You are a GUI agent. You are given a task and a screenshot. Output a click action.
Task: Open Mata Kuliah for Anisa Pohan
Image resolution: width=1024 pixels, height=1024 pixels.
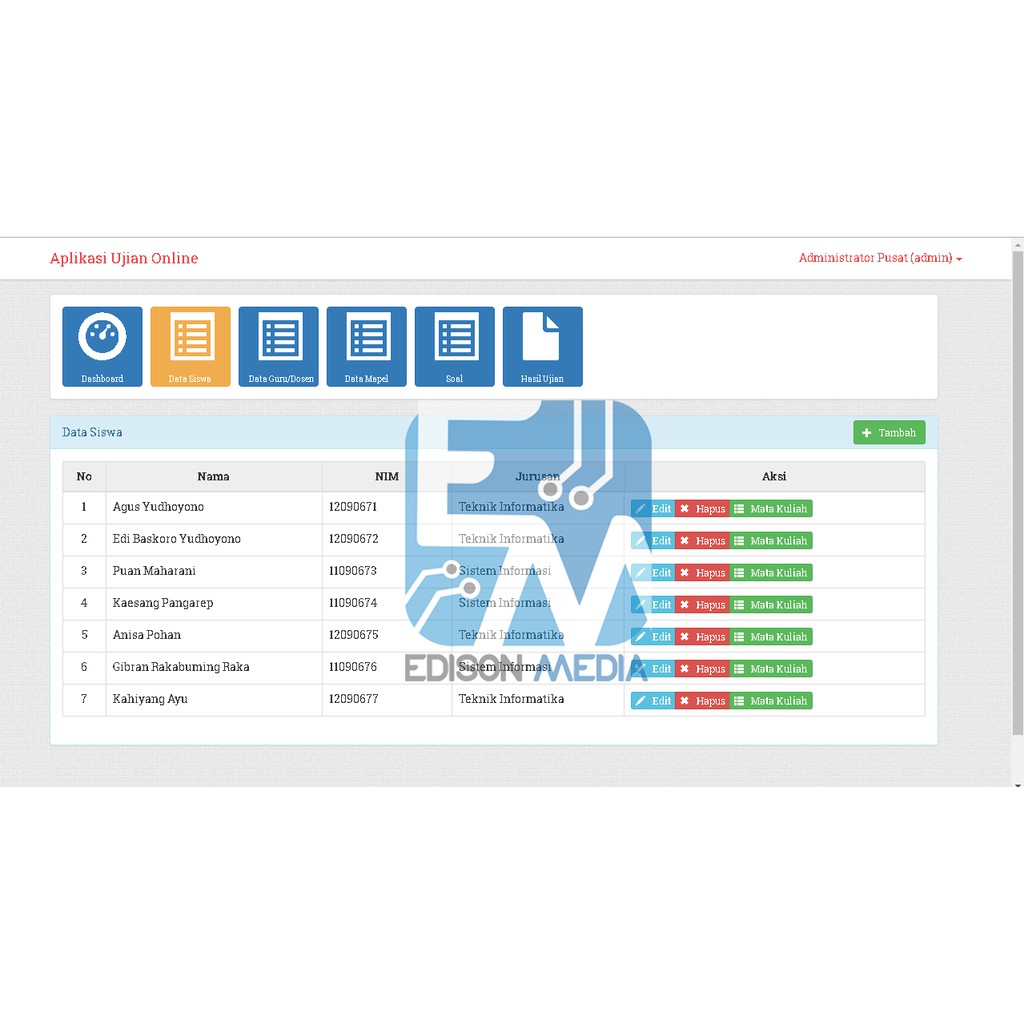(771, 637)
